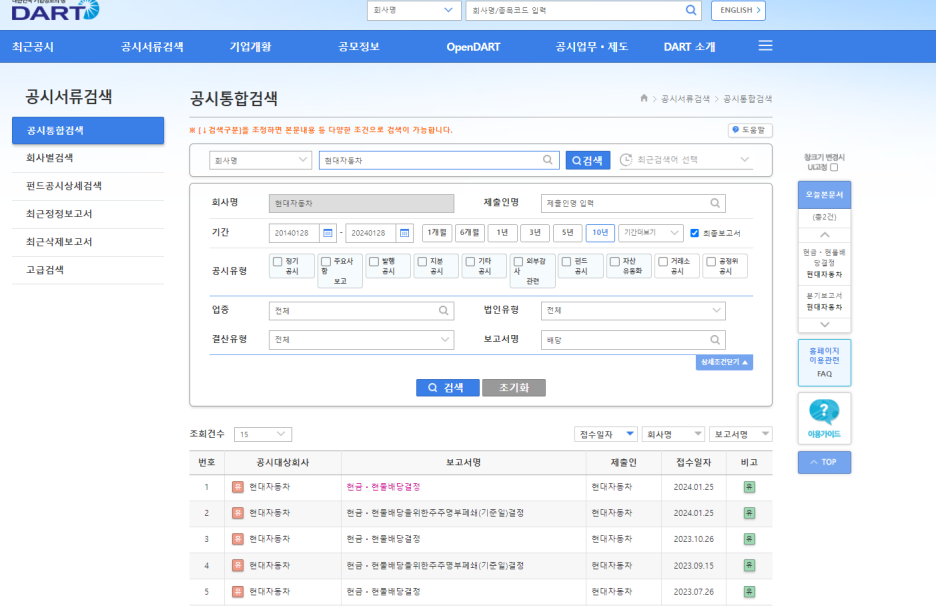Open the 기업개황 menu
The width and height of the screenshot is (936, 606).
250,47
